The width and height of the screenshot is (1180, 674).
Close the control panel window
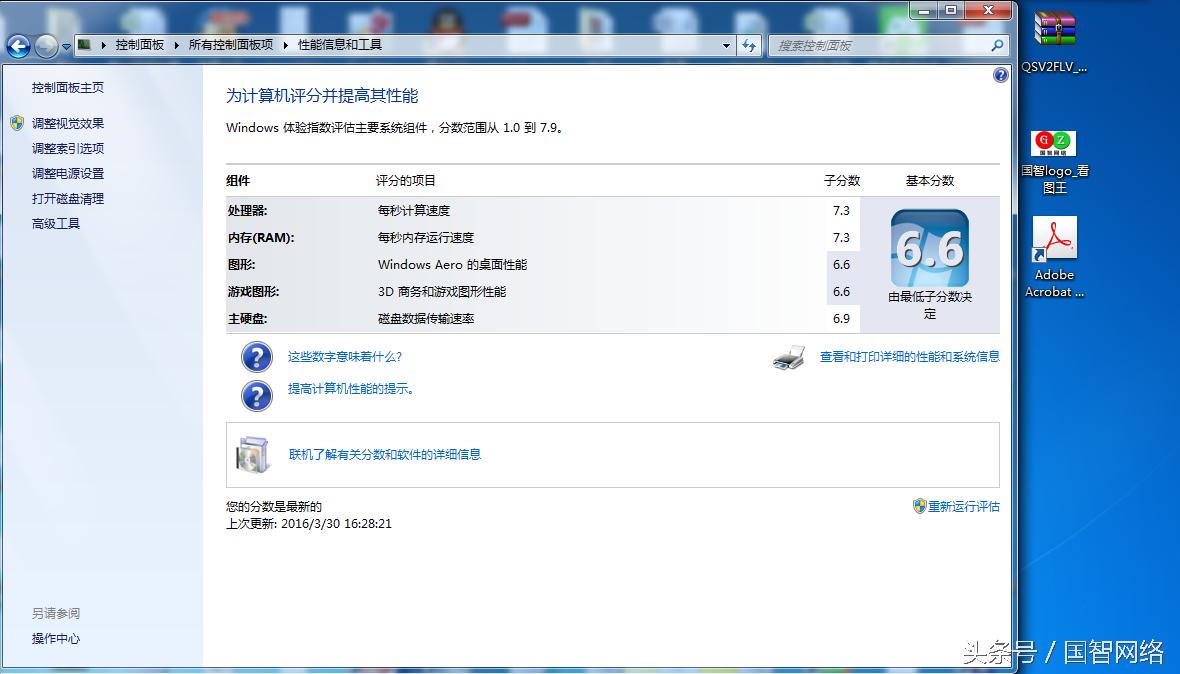pos(989,11)
